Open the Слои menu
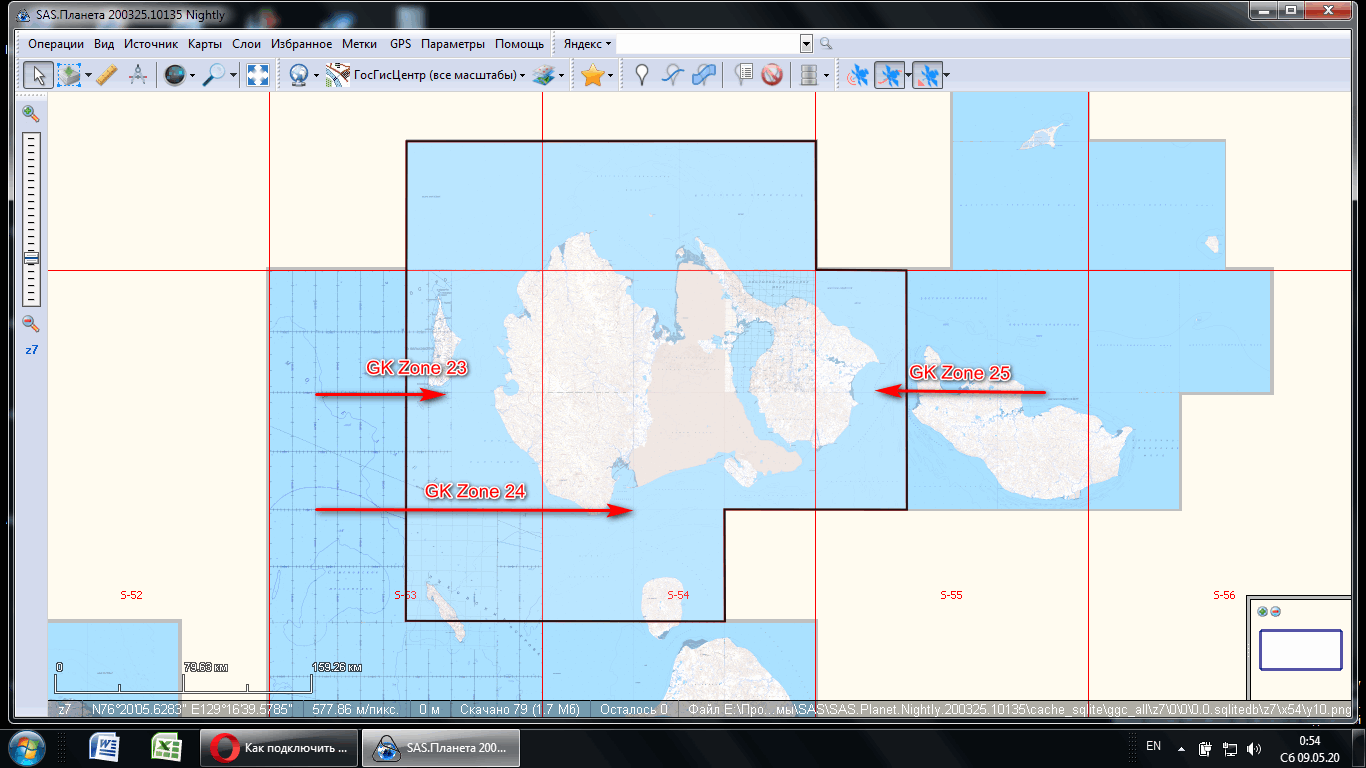1366x768 pixels. click(247, 44)
